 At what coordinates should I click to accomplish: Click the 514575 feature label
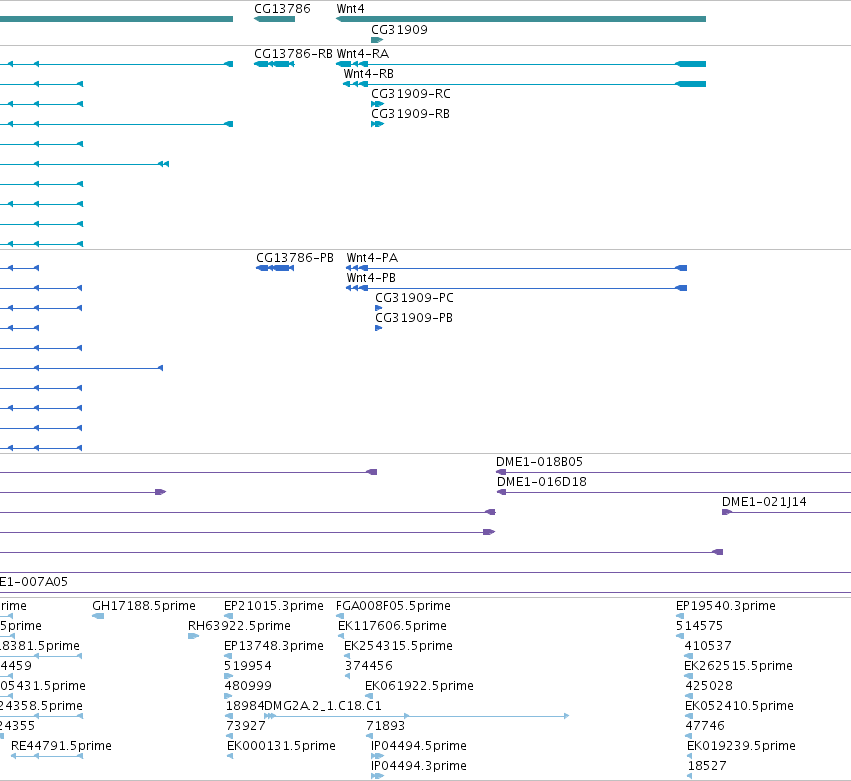tap(699, 626)
